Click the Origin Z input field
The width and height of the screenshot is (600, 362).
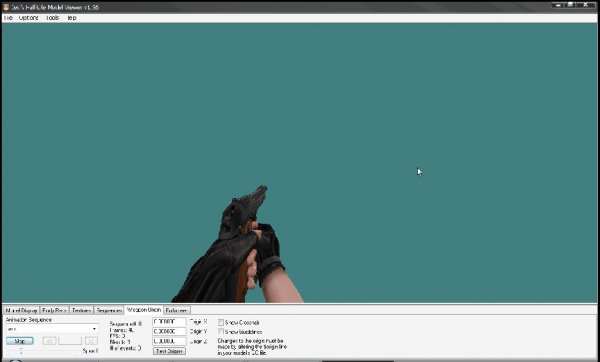pos(169,341)
